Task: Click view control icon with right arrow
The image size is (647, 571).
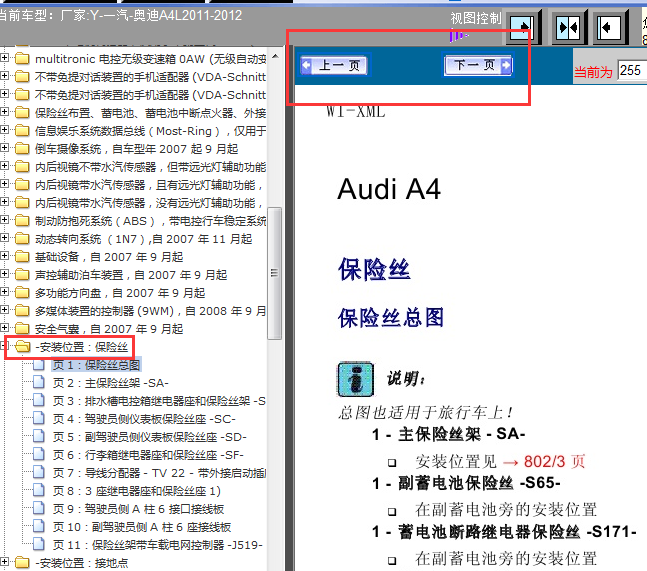Action: pos(523,28)
